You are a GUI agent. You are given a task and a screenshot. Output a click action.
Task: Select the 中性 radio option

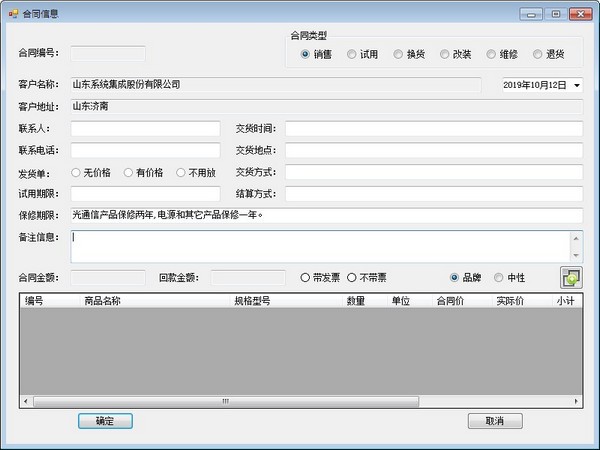point(510,277)
